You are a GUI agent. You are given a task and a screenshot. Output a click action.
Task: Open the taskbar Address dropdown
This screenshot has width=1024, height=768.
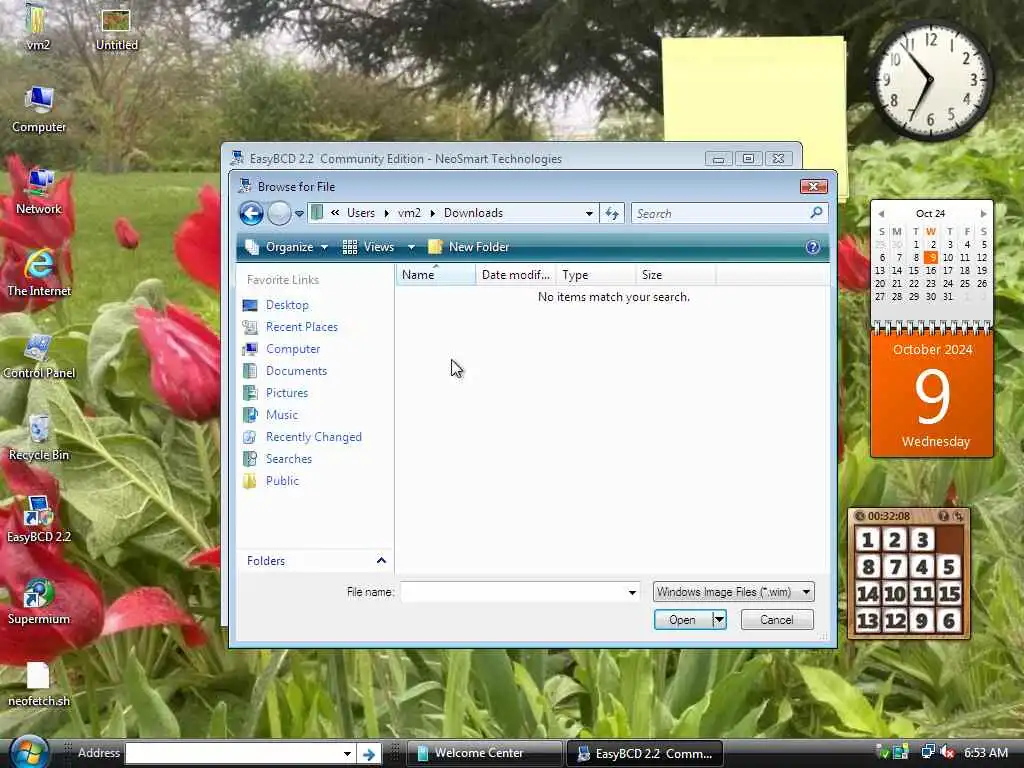pos(347,754)
